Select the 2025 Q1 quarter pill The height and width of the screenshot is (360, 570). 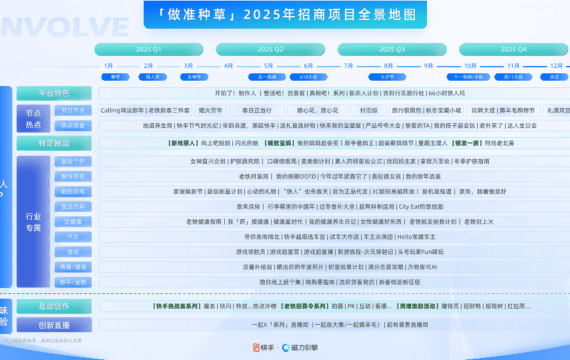(149, 49)
